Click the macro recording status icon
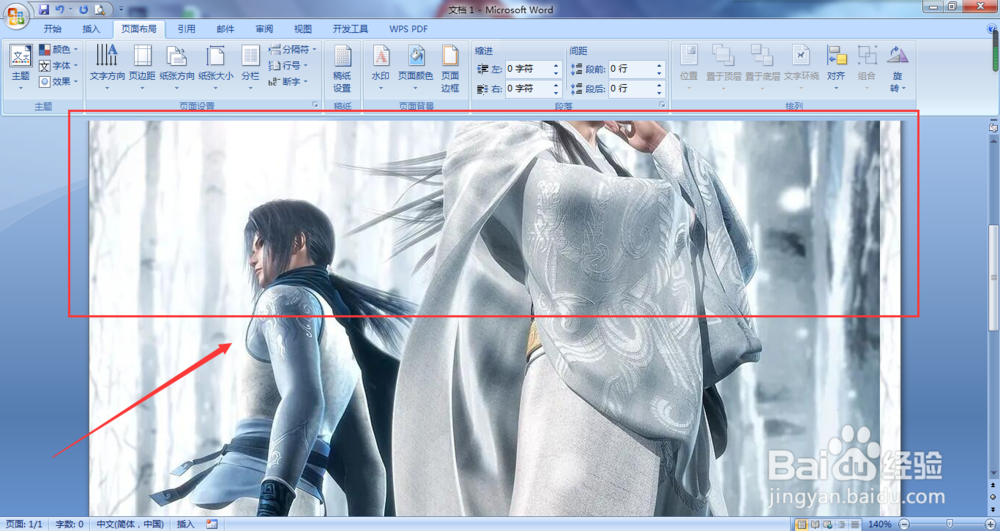The width and height of the screenshot is (1000, 531). 212,524
